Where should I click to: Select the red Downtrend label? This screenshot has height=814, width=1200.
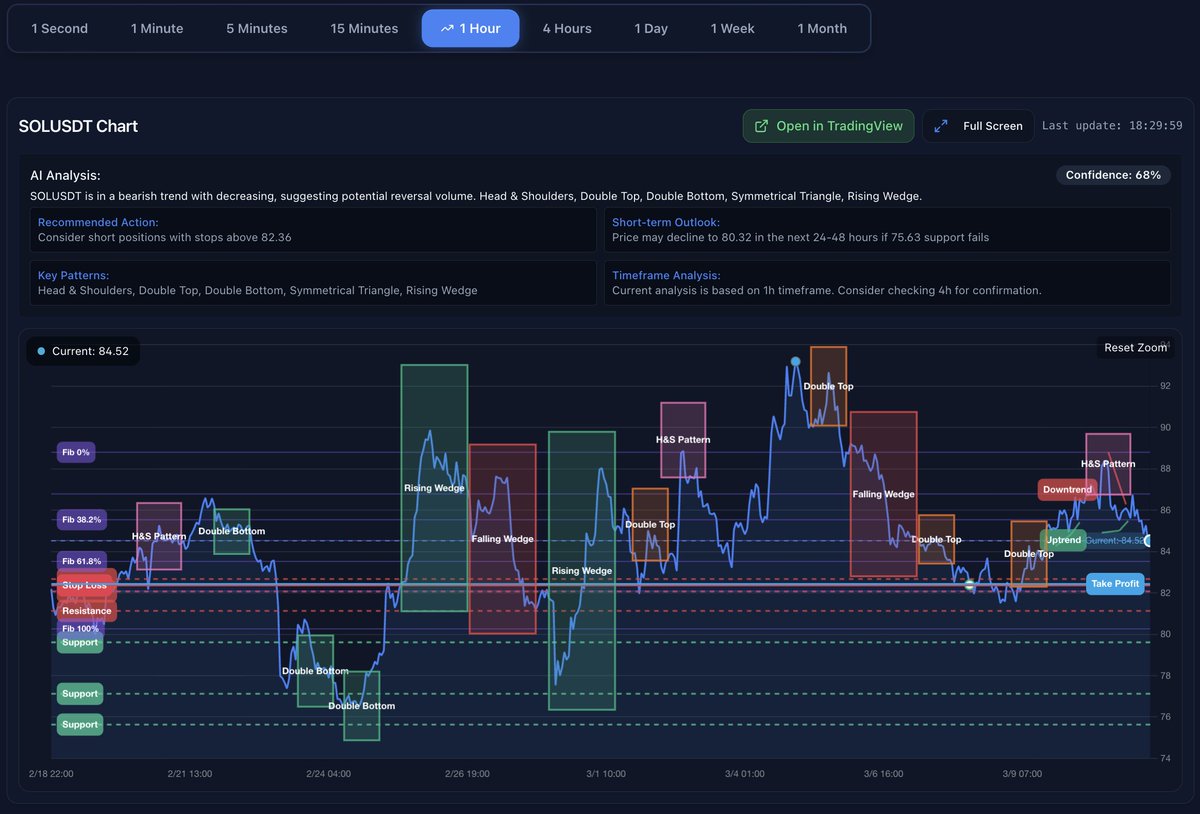[x=1067, y=490]
